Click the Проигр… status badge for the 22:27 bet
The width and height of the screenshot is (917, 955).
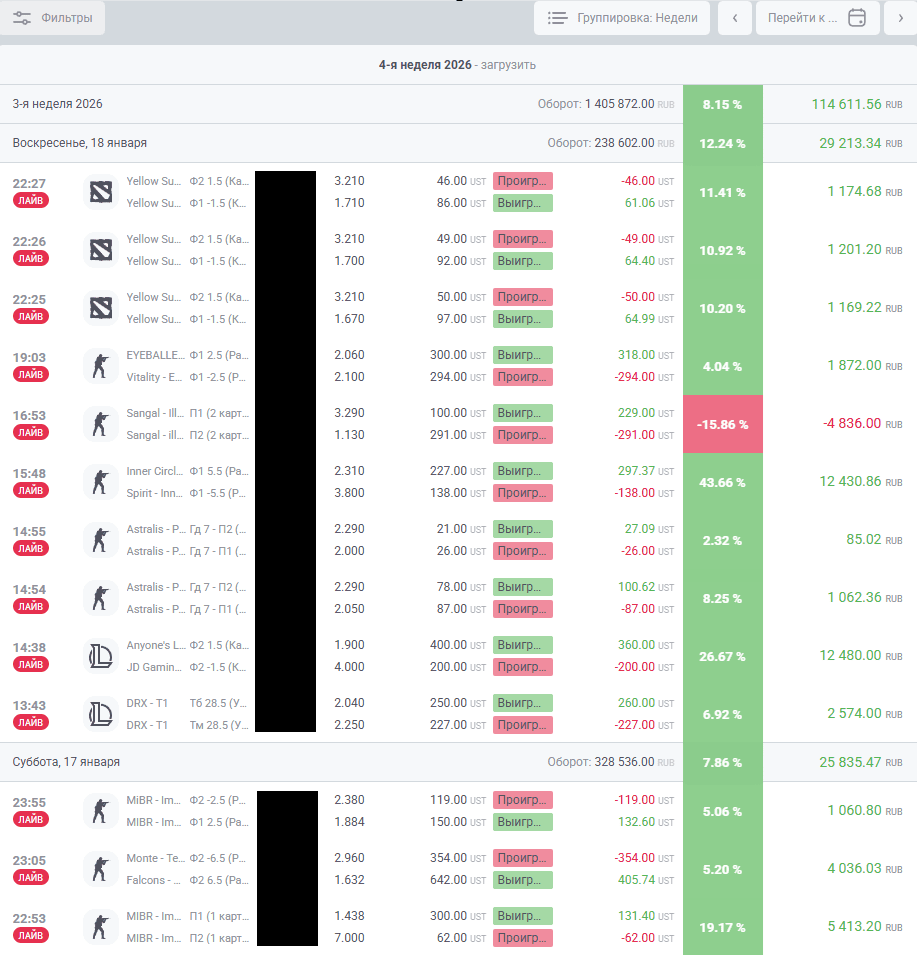522,181
